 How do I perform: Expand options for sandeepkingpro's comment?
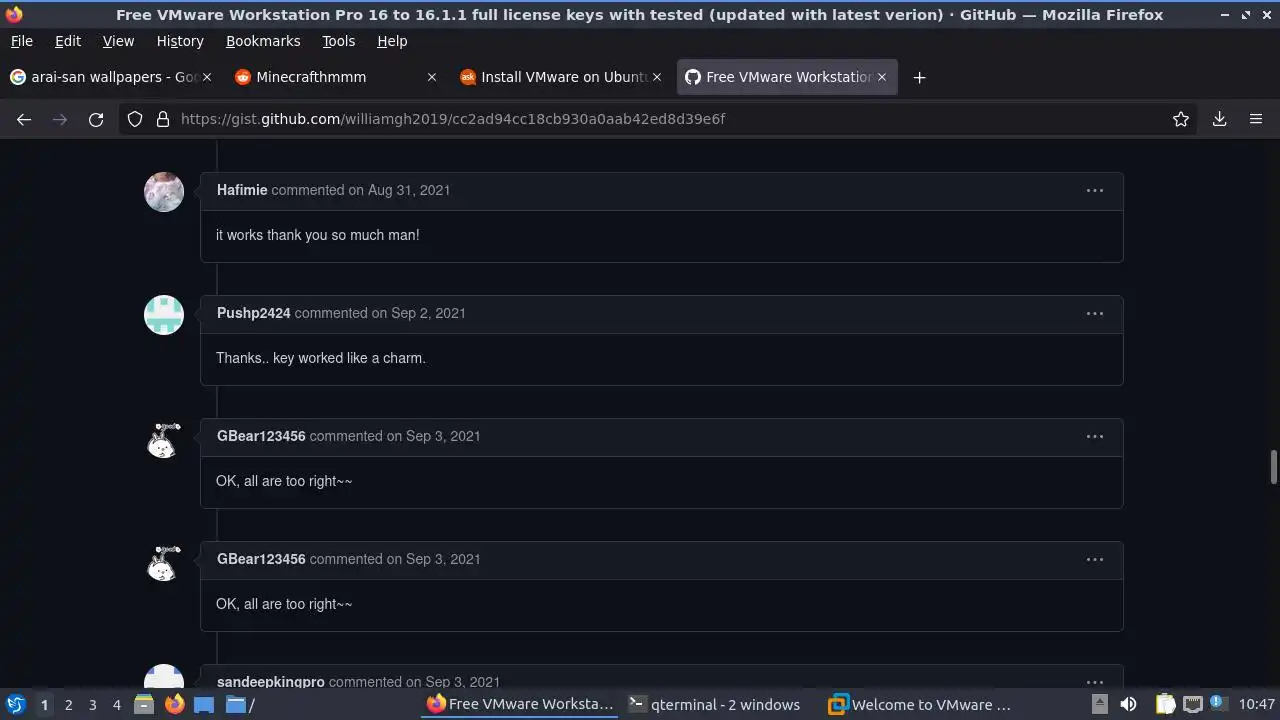[x=1095, y=682]
